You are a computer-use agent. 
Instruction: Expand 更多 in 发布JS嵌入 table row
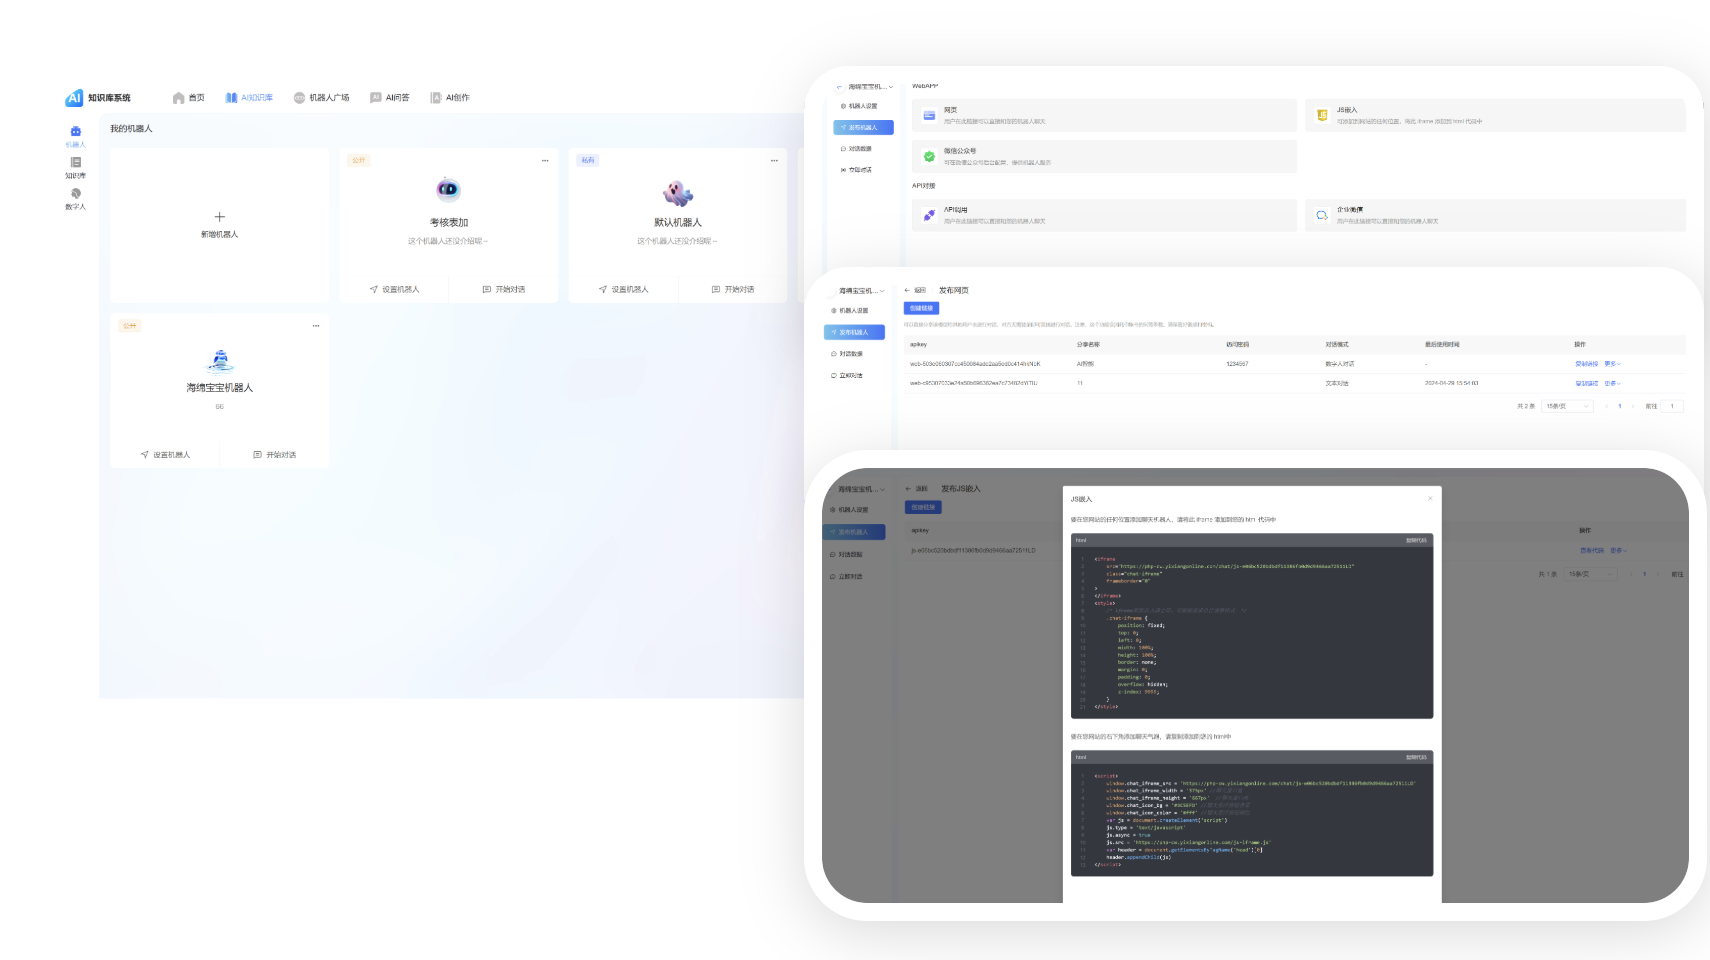click(x=1618, y=551)
